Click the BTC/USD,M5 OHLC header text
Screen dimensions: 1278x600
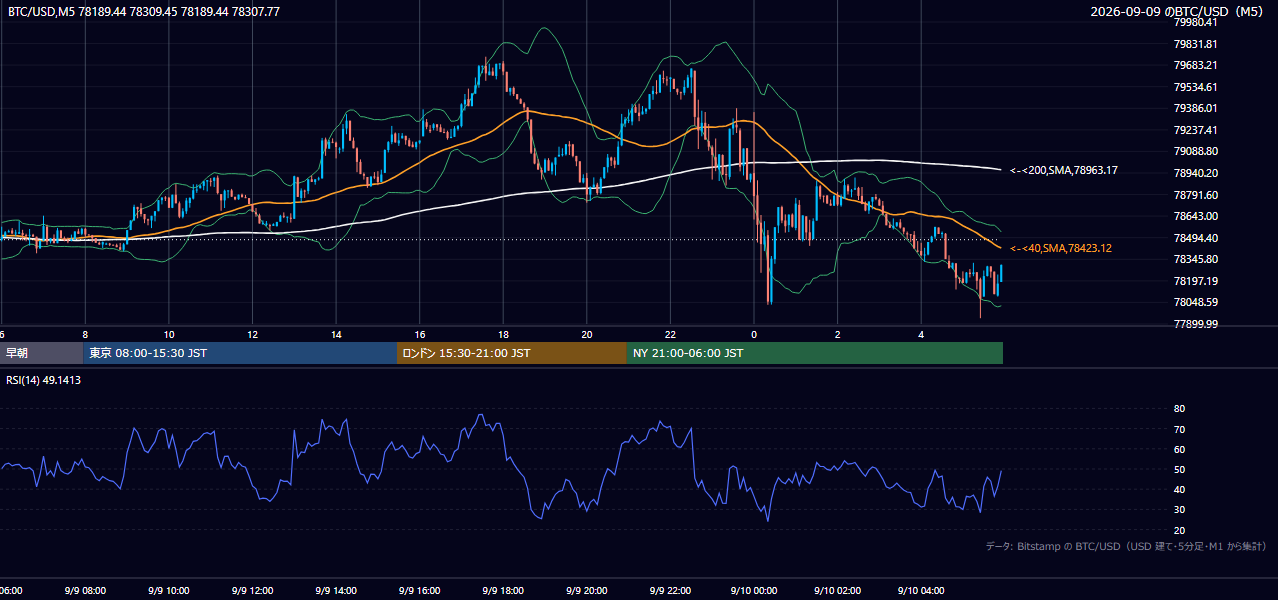coord(144,11)
